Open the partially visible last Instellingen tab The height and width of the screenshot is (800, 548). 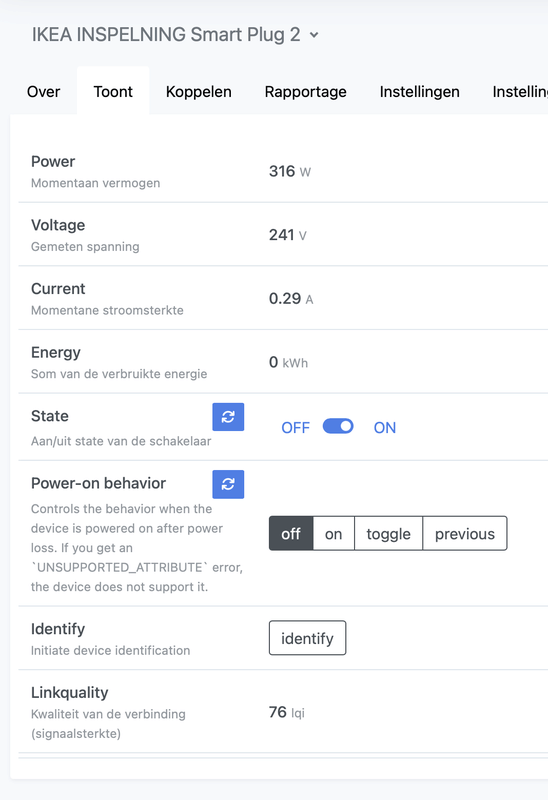[x=519, y=91]
